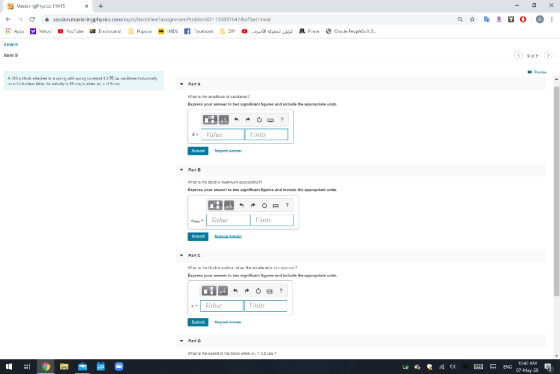The image size is (560, 374).
Task: Click the Part A Value field
Action: pos(222,134)
